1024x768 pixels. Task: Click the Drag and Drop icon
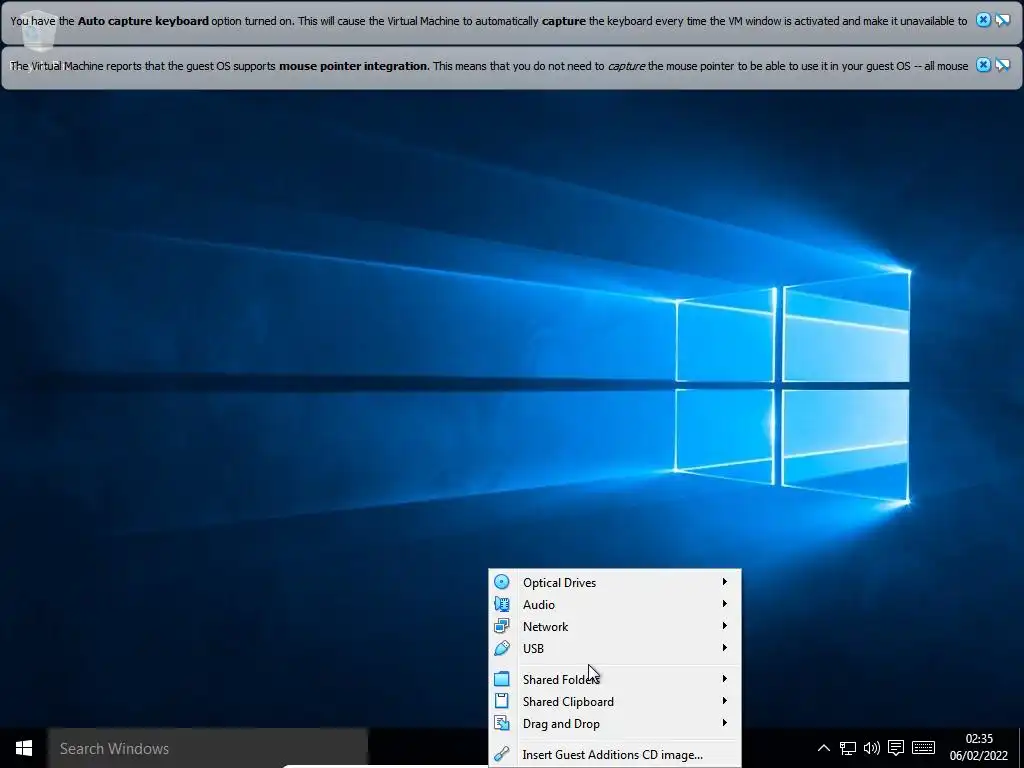pyautogui.click(x=502, y=723)
